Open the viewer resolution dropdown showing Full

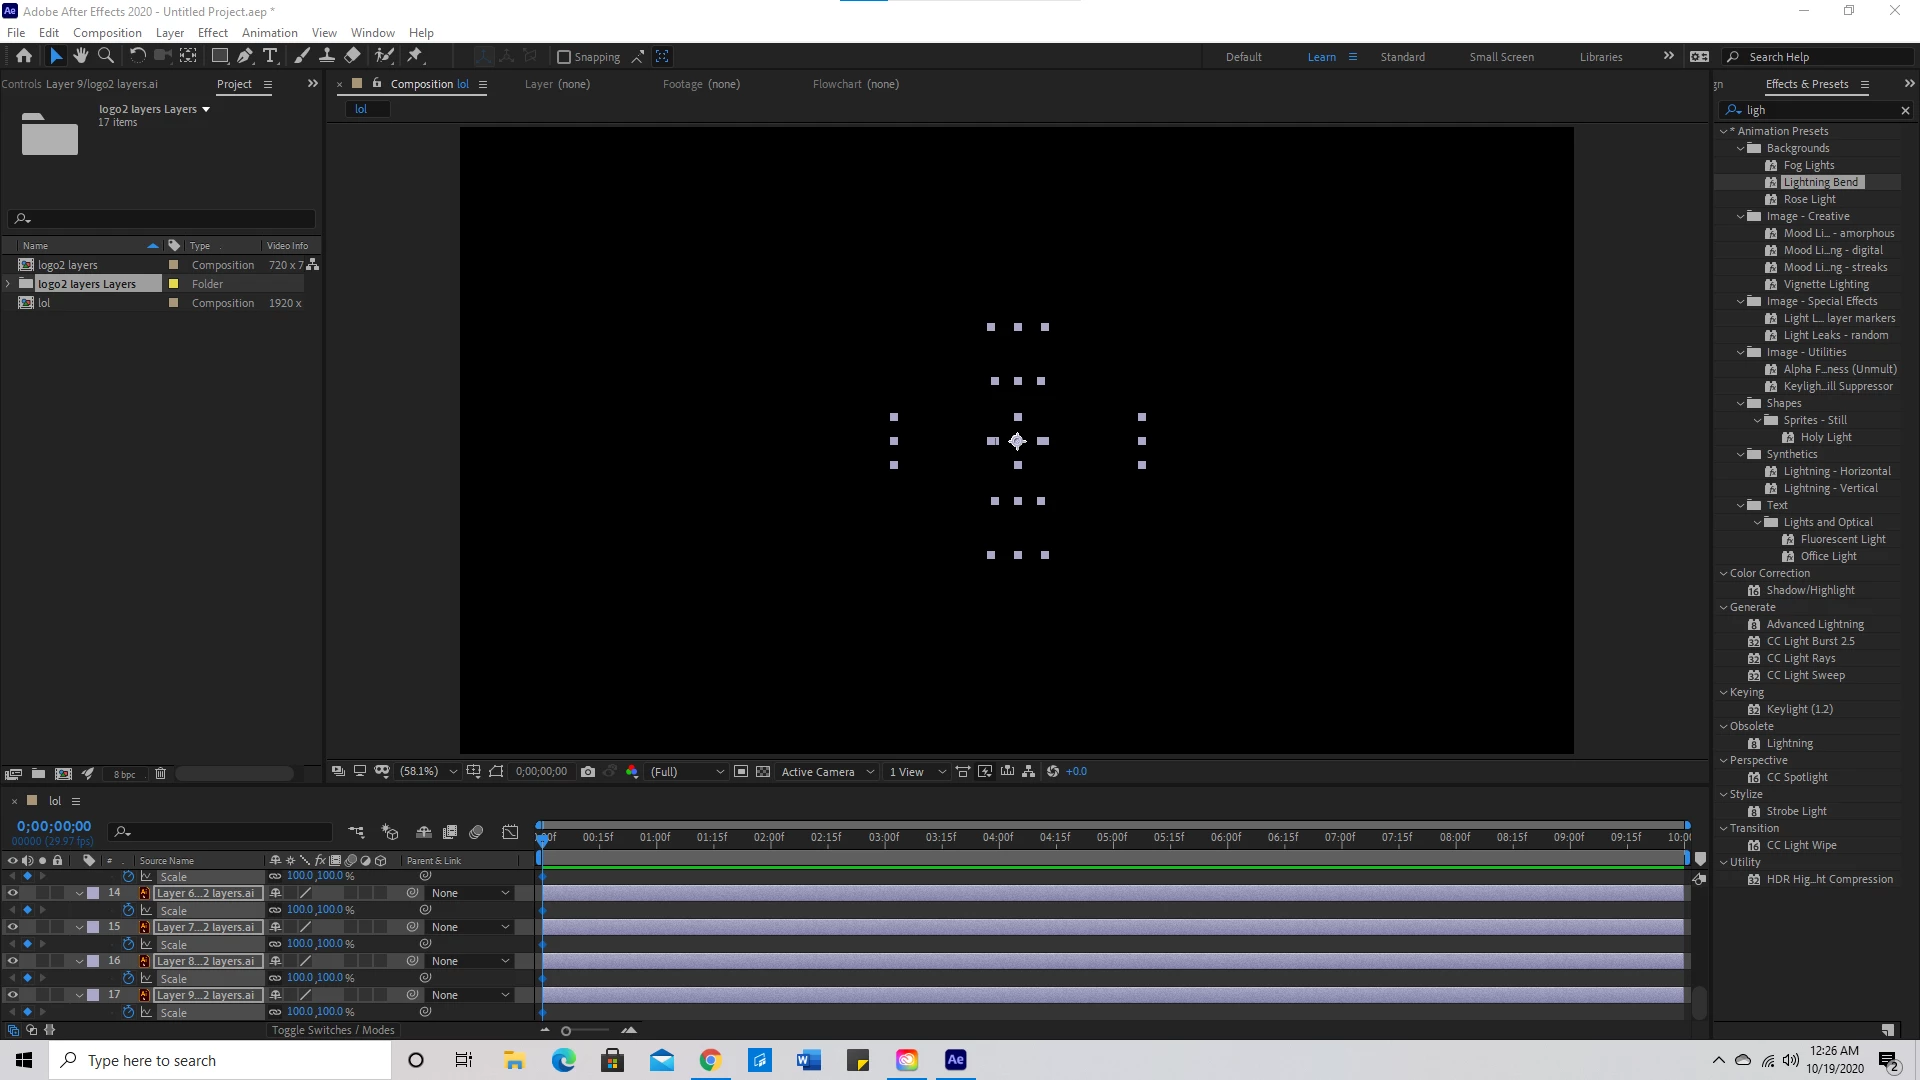[687, 772]
